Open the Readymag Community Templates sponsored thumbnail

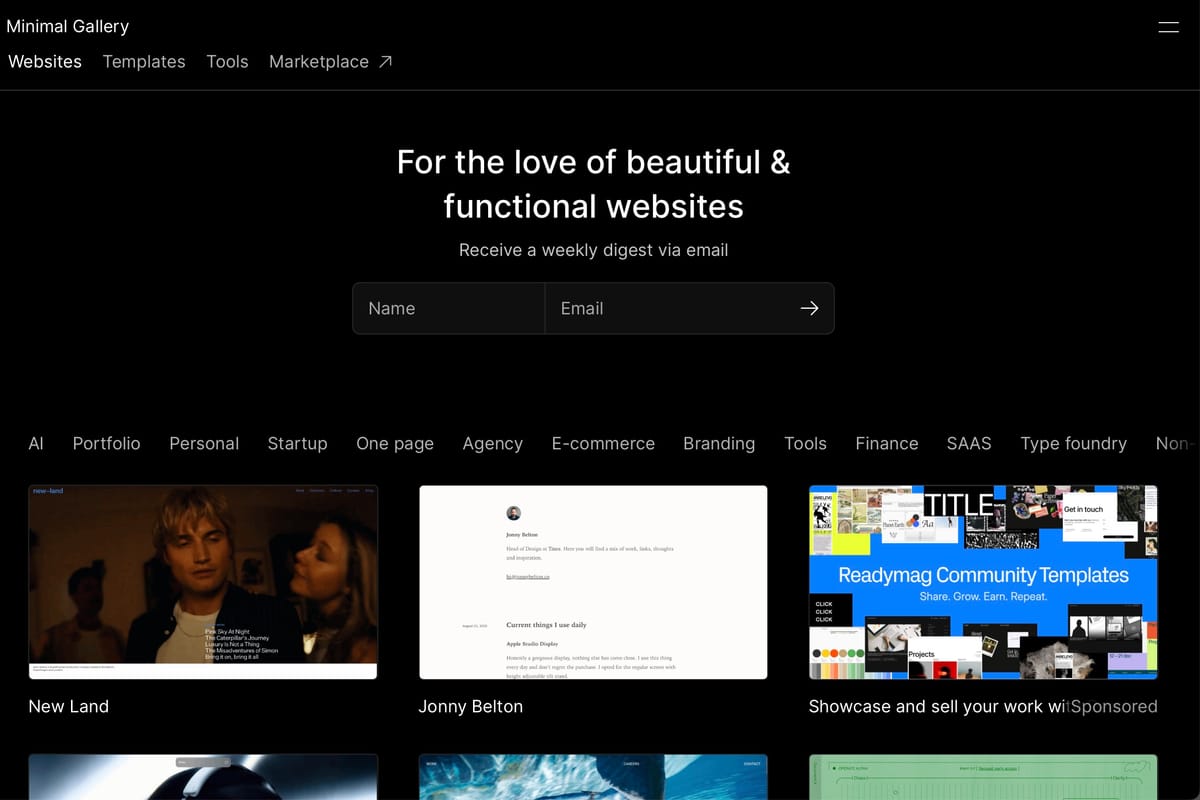pyautogui.click(x=983, y=582)
